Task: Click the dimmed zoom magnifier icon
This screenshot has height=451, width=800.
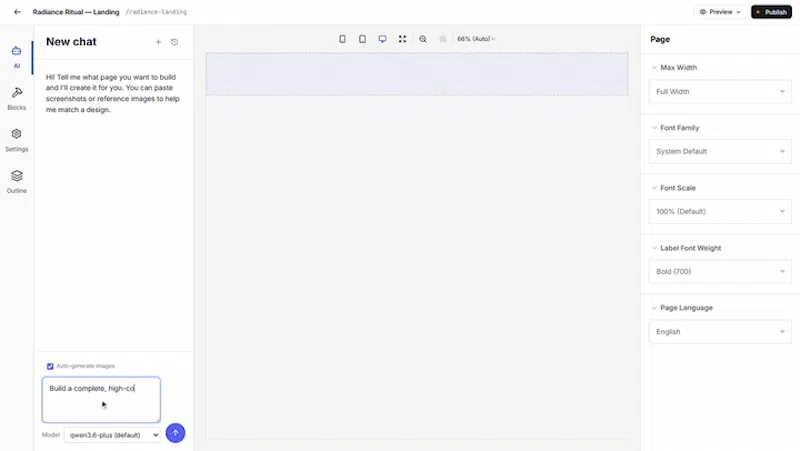Action: [443, 39]
